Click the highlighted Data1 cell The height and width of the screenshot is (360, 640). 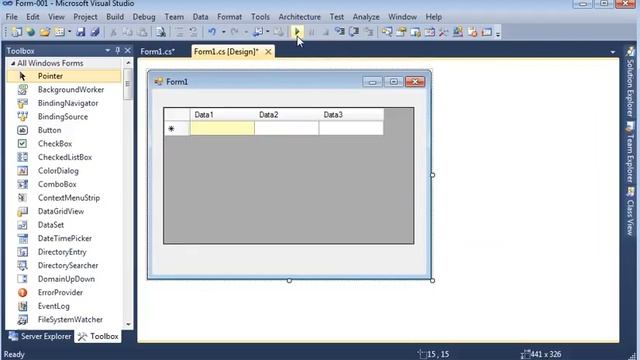(x=222, y=128)
